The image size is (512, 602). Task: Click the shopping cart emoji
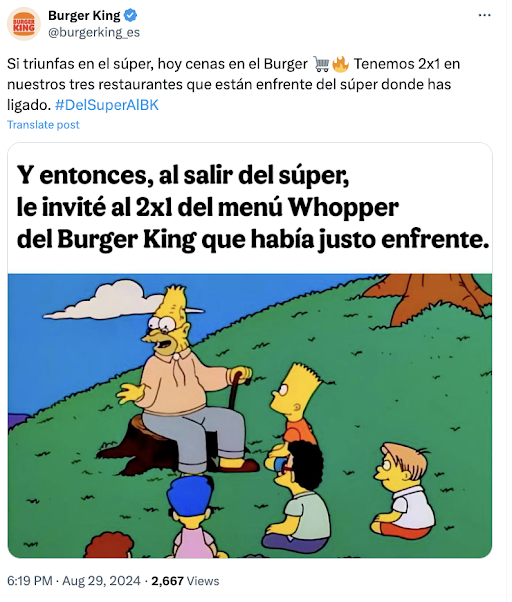pyautogui.click(x=321, y=64)
